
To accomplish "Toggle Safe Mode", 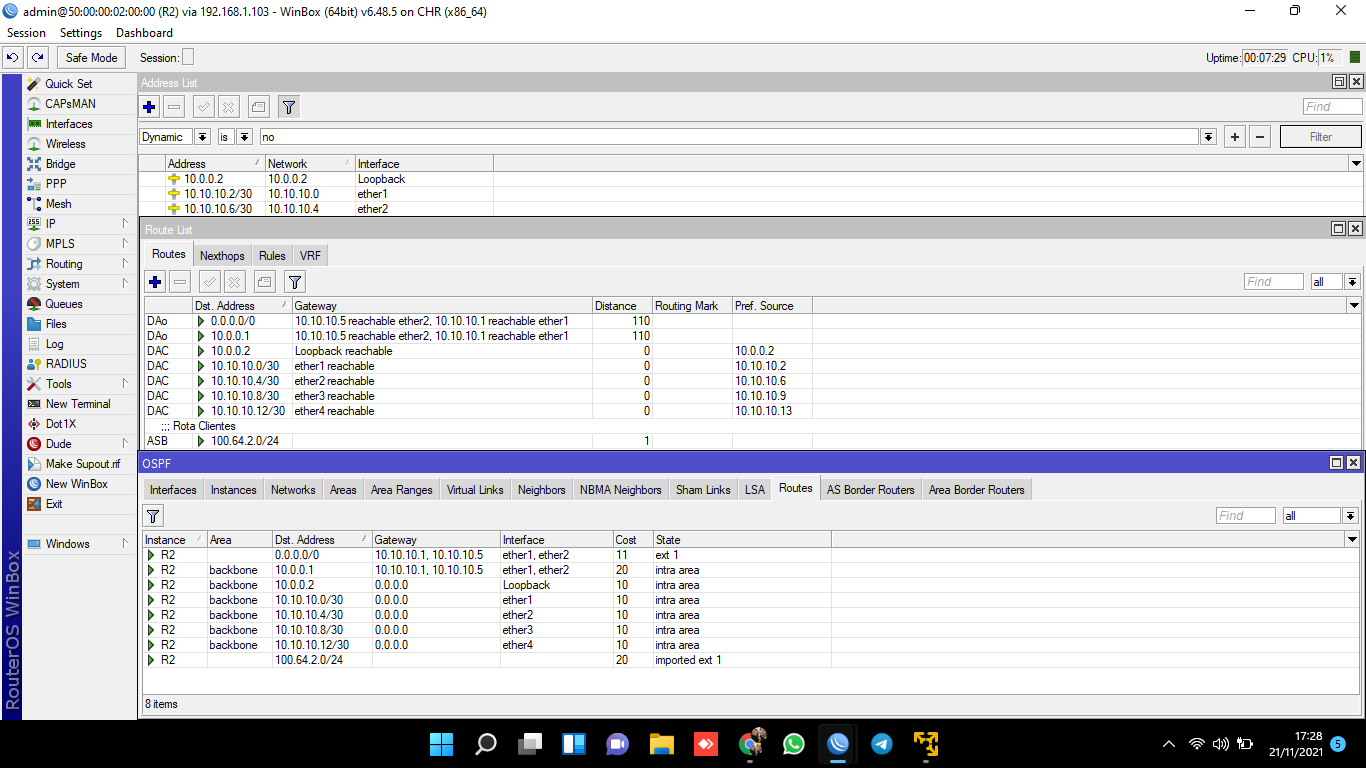I will point(92,58).
